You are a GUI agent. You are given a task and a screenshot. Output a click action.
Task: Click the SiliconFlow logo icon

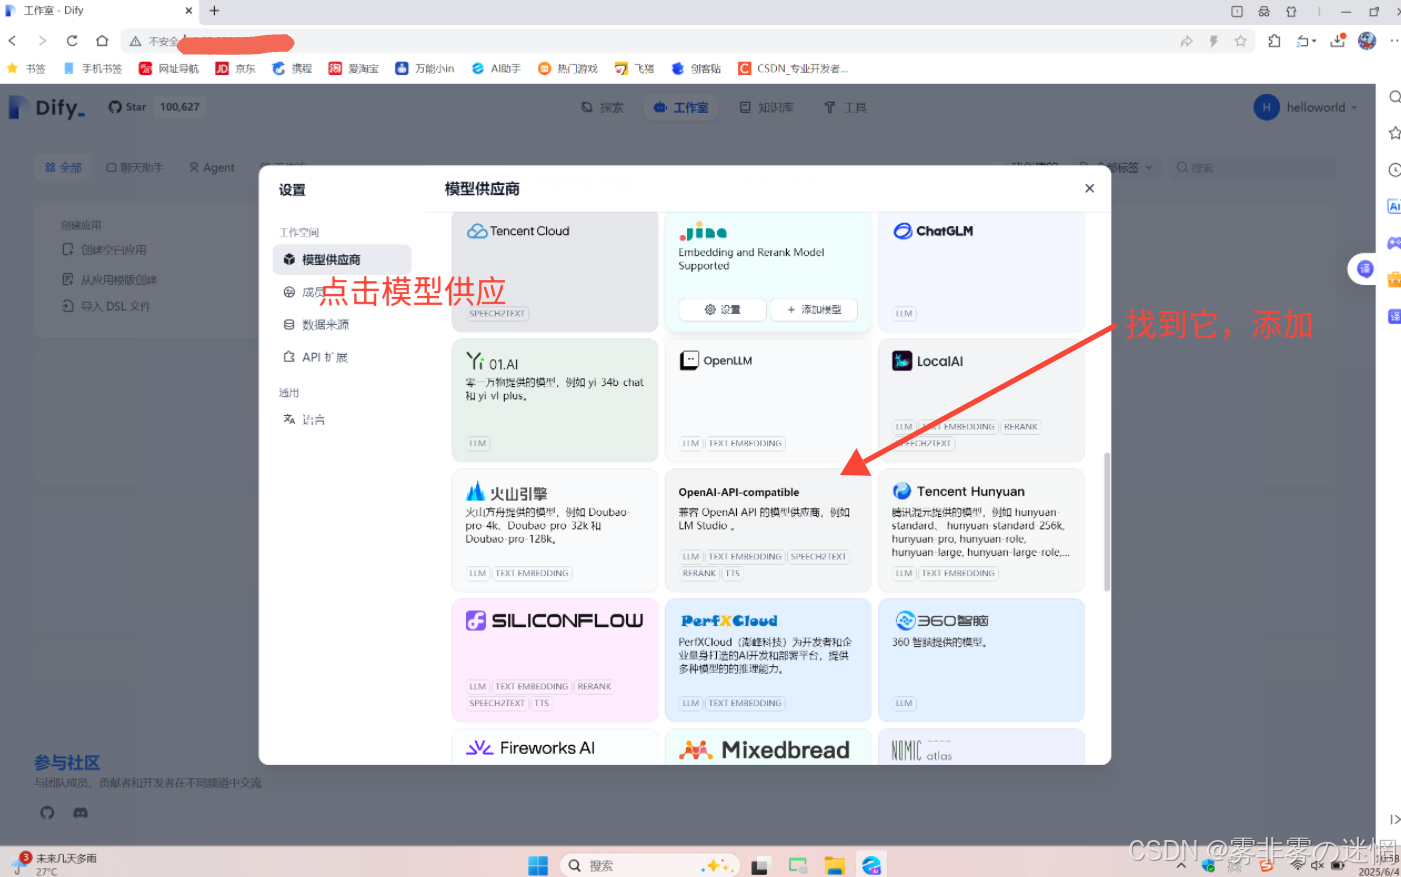tap(476, 621)
